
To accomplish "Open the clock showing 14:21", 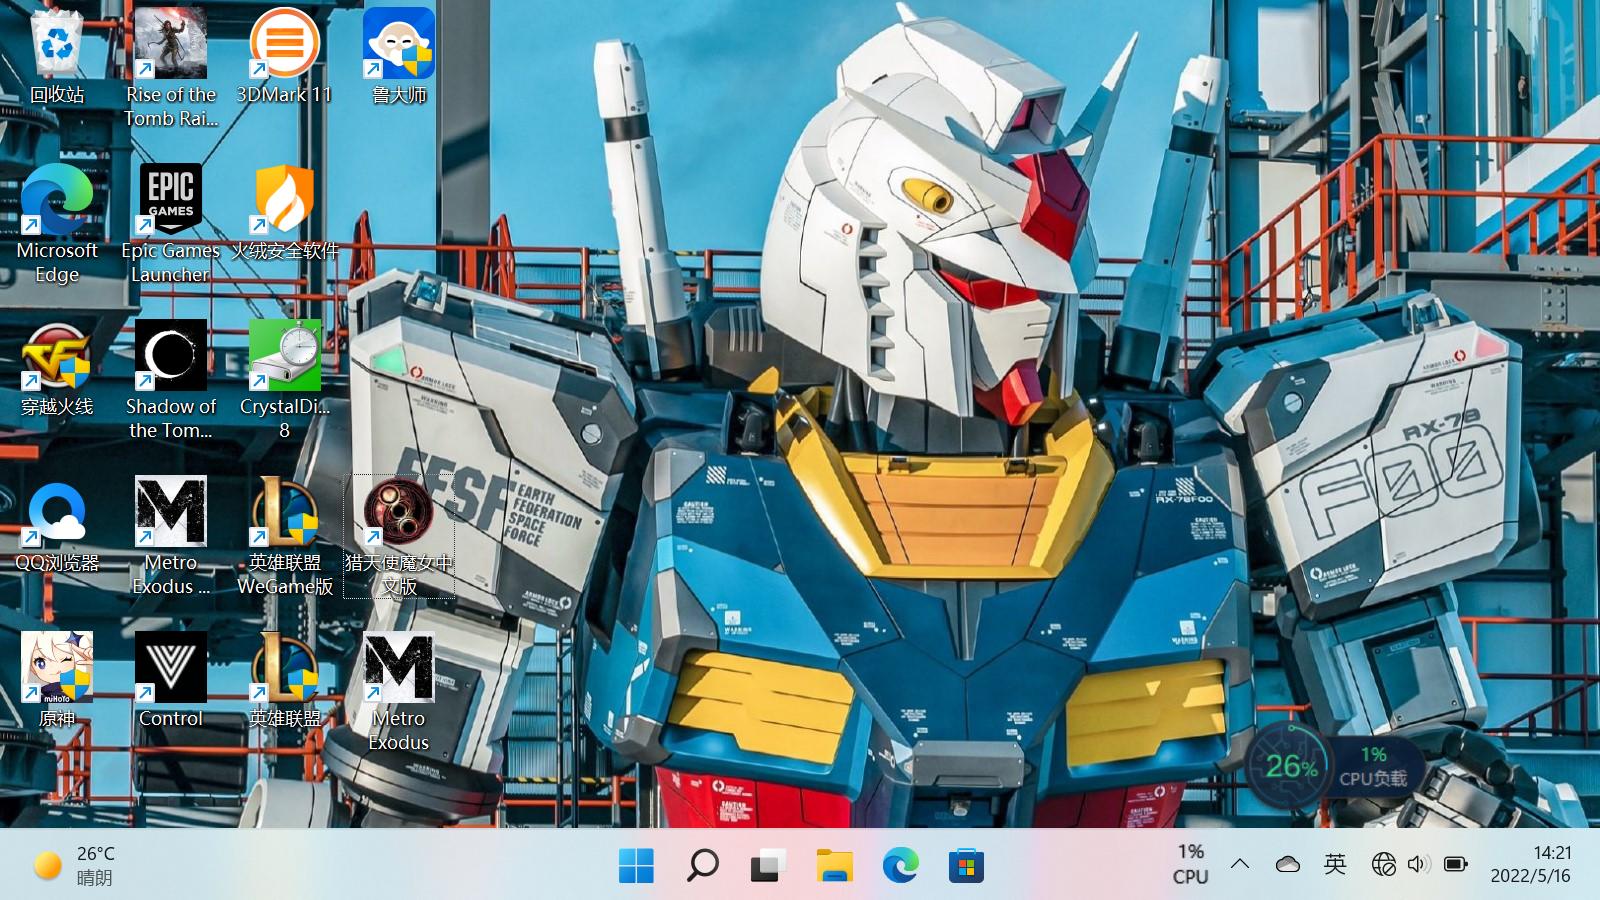I will (1531, 864).
